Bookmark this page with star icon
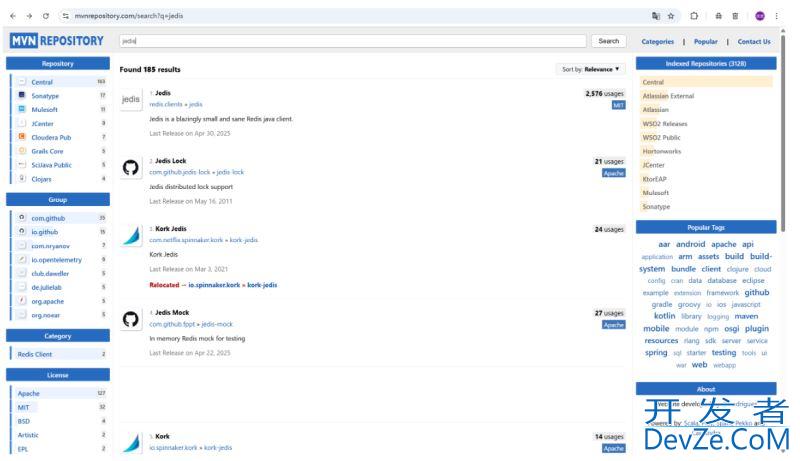The width and height of the screenshot is (800, 461). [x=671, y=16]
